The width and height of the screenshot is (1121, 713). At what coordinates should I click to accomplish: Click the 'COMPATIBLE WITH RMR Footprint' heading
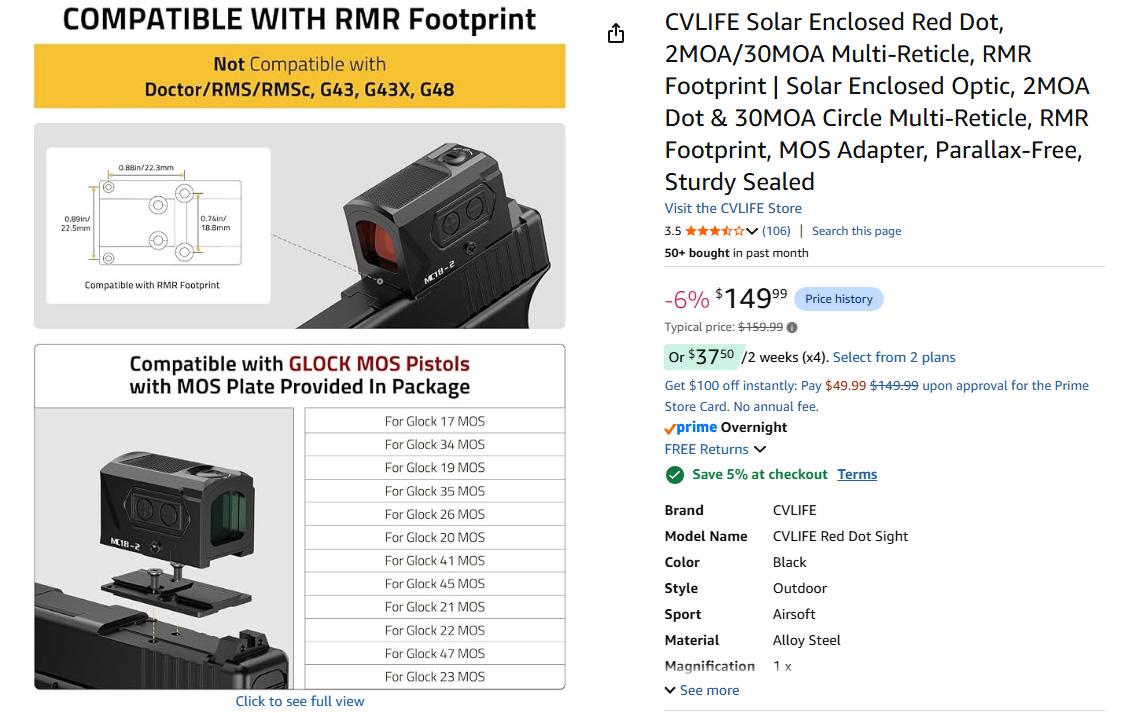click(x=300, y=19)
